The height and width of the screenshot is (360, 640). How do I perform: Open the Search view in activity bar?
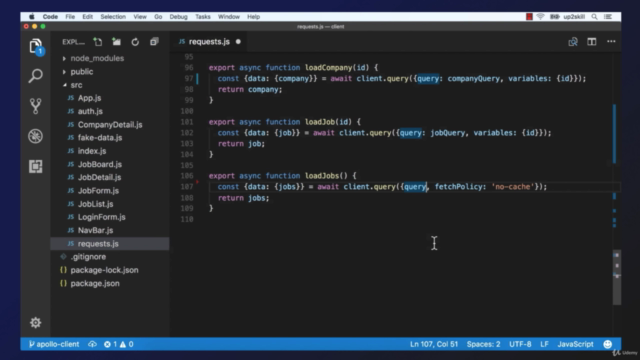pyautogui.click(x=36, y=76)
